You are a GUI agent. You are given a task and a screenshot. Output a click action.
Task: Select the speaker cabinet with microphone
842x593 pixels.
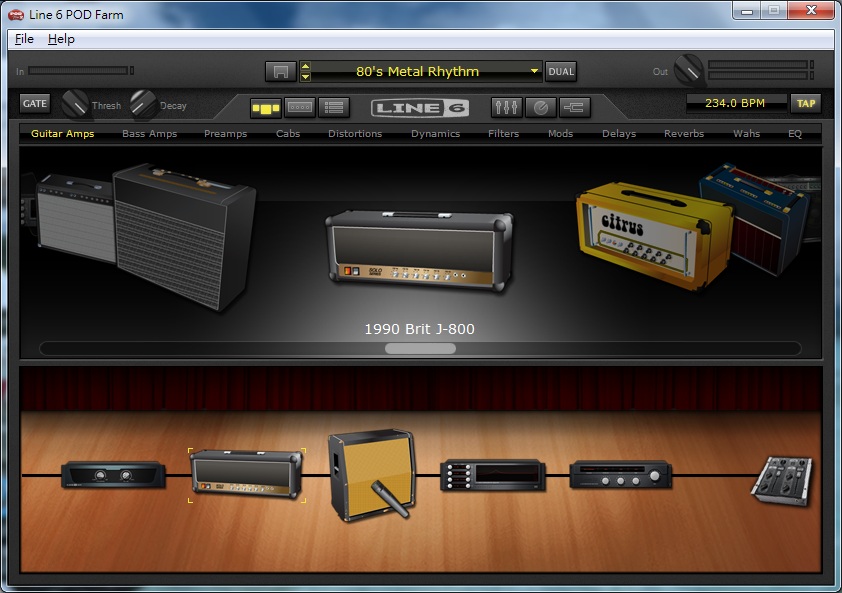(x=372, y=475)
